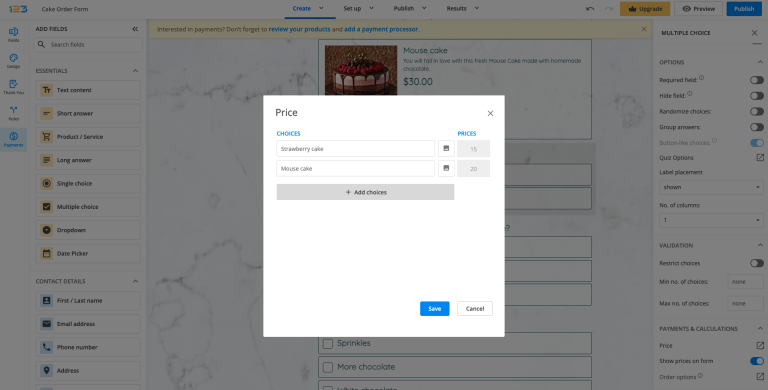Open the No. of columns dropdown
768x390 pixels.
point(711,220)
